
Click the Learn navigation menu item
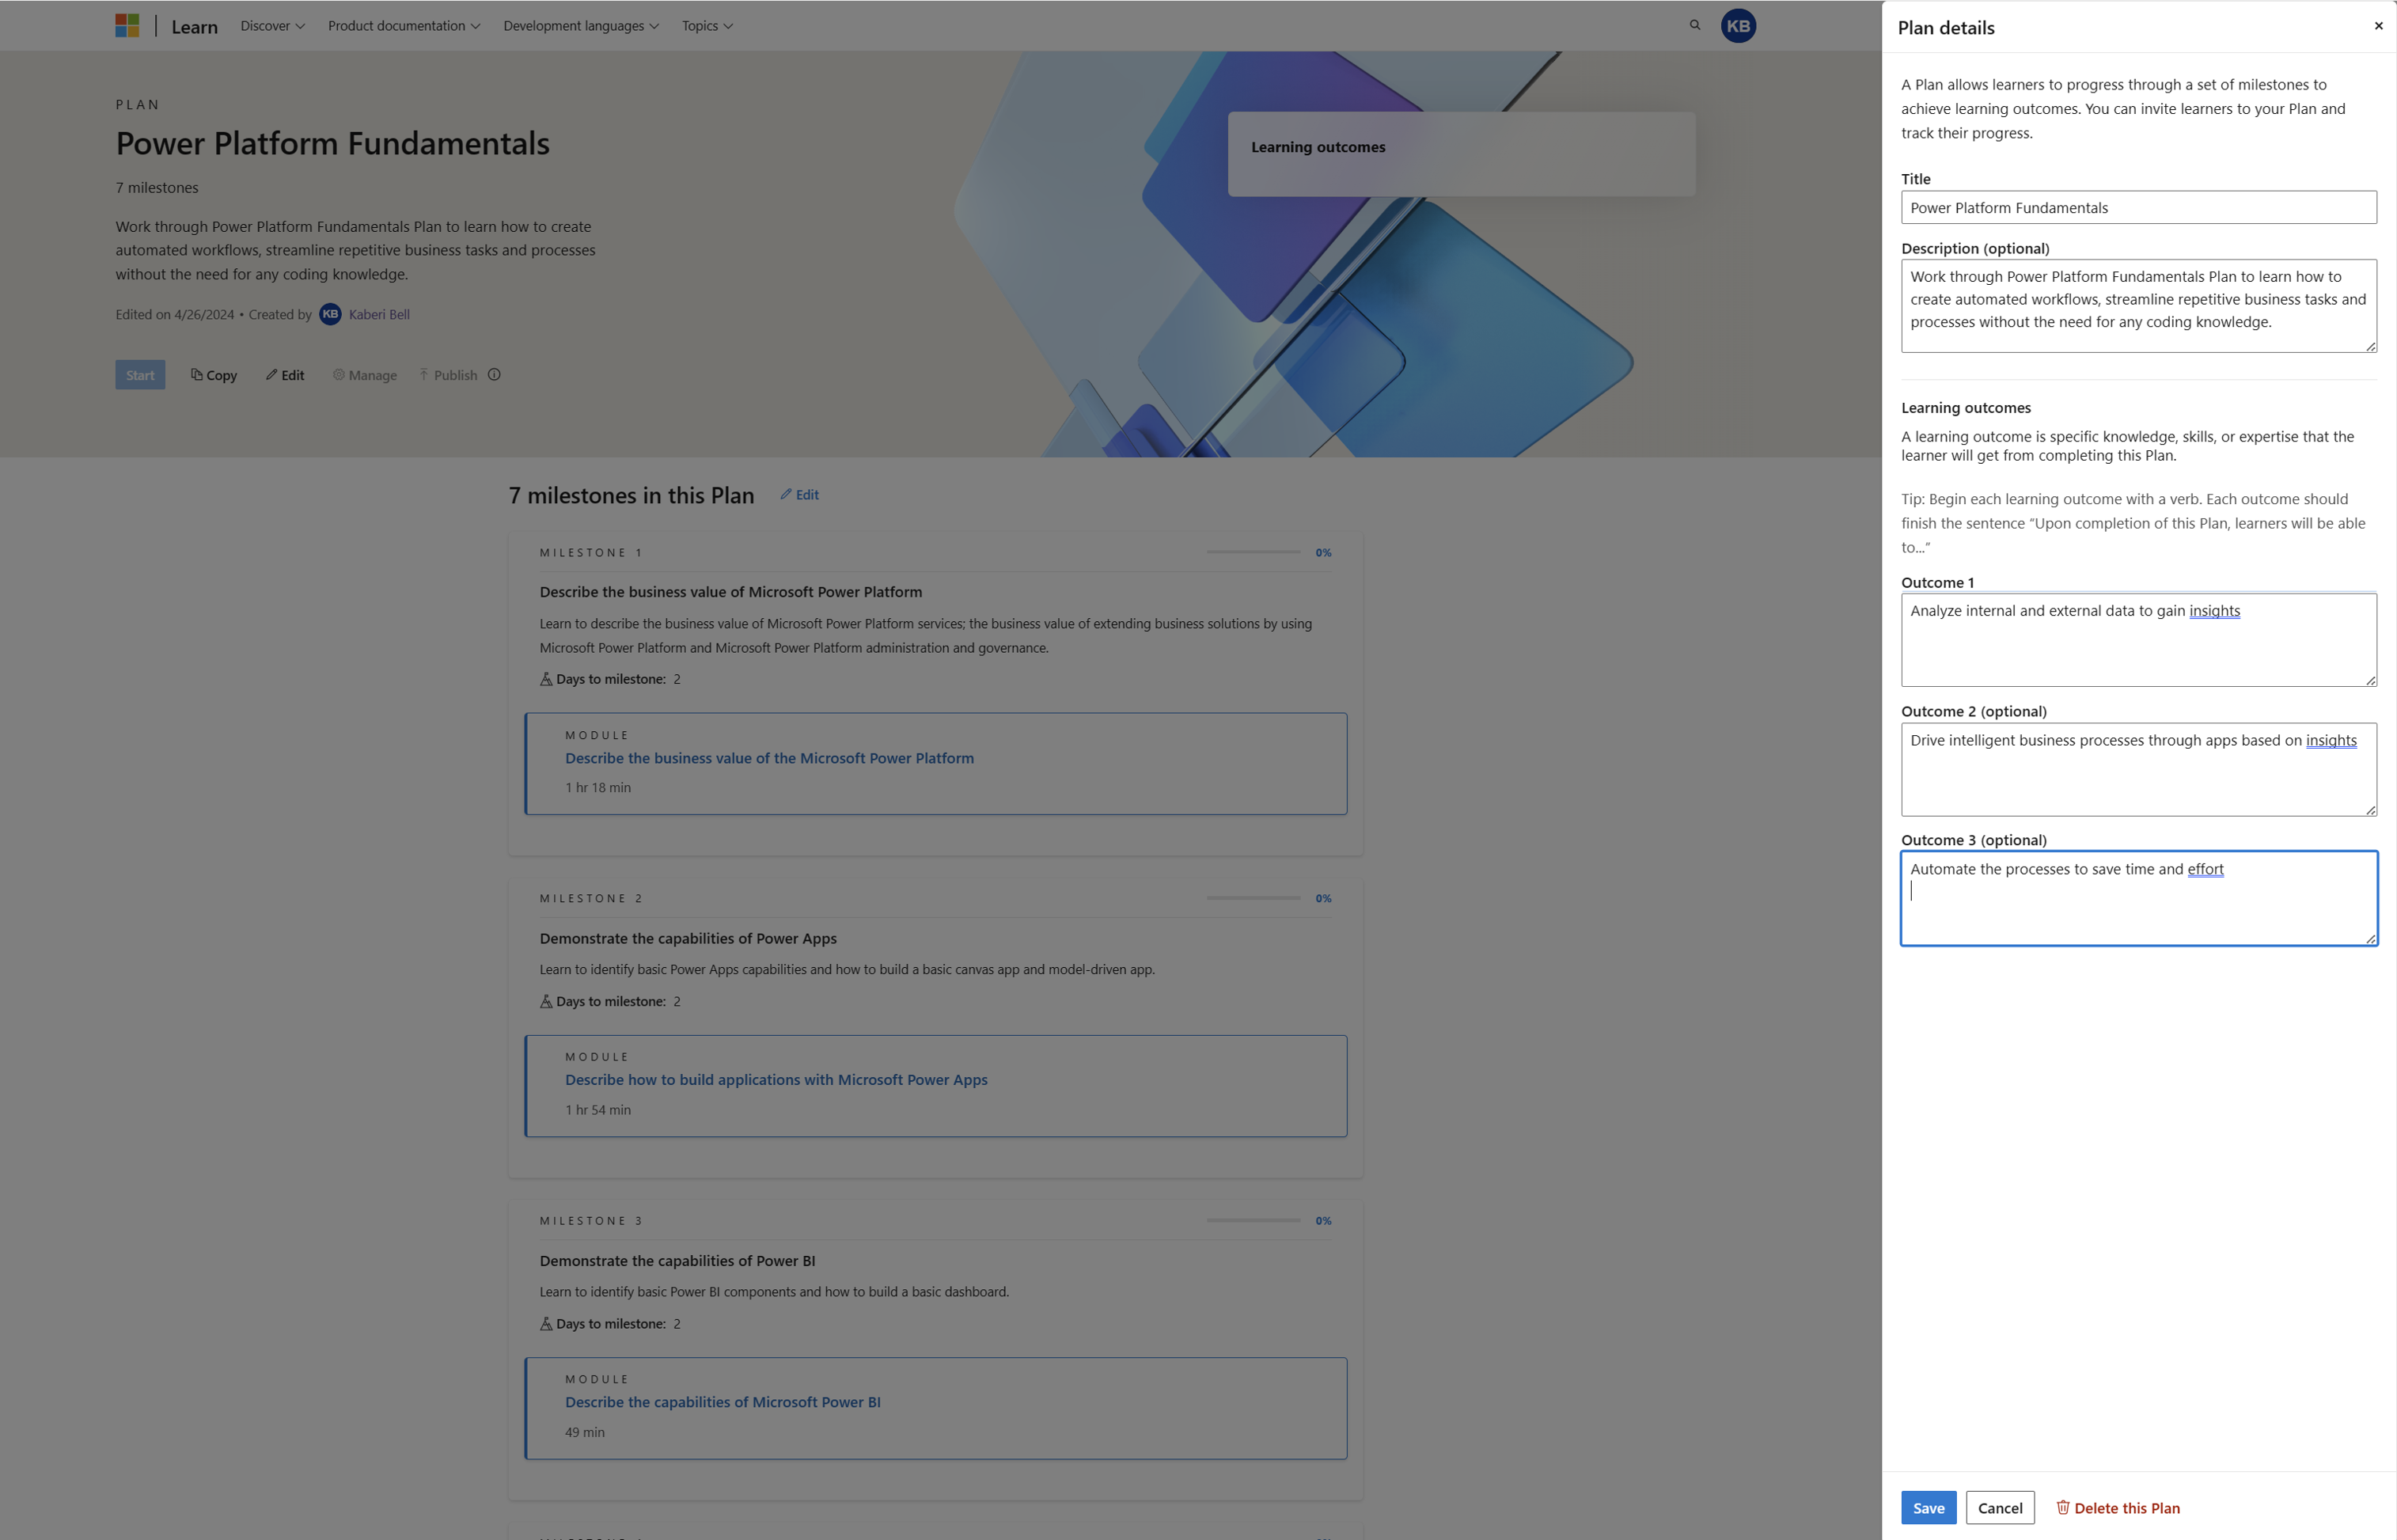click(192, 25)
